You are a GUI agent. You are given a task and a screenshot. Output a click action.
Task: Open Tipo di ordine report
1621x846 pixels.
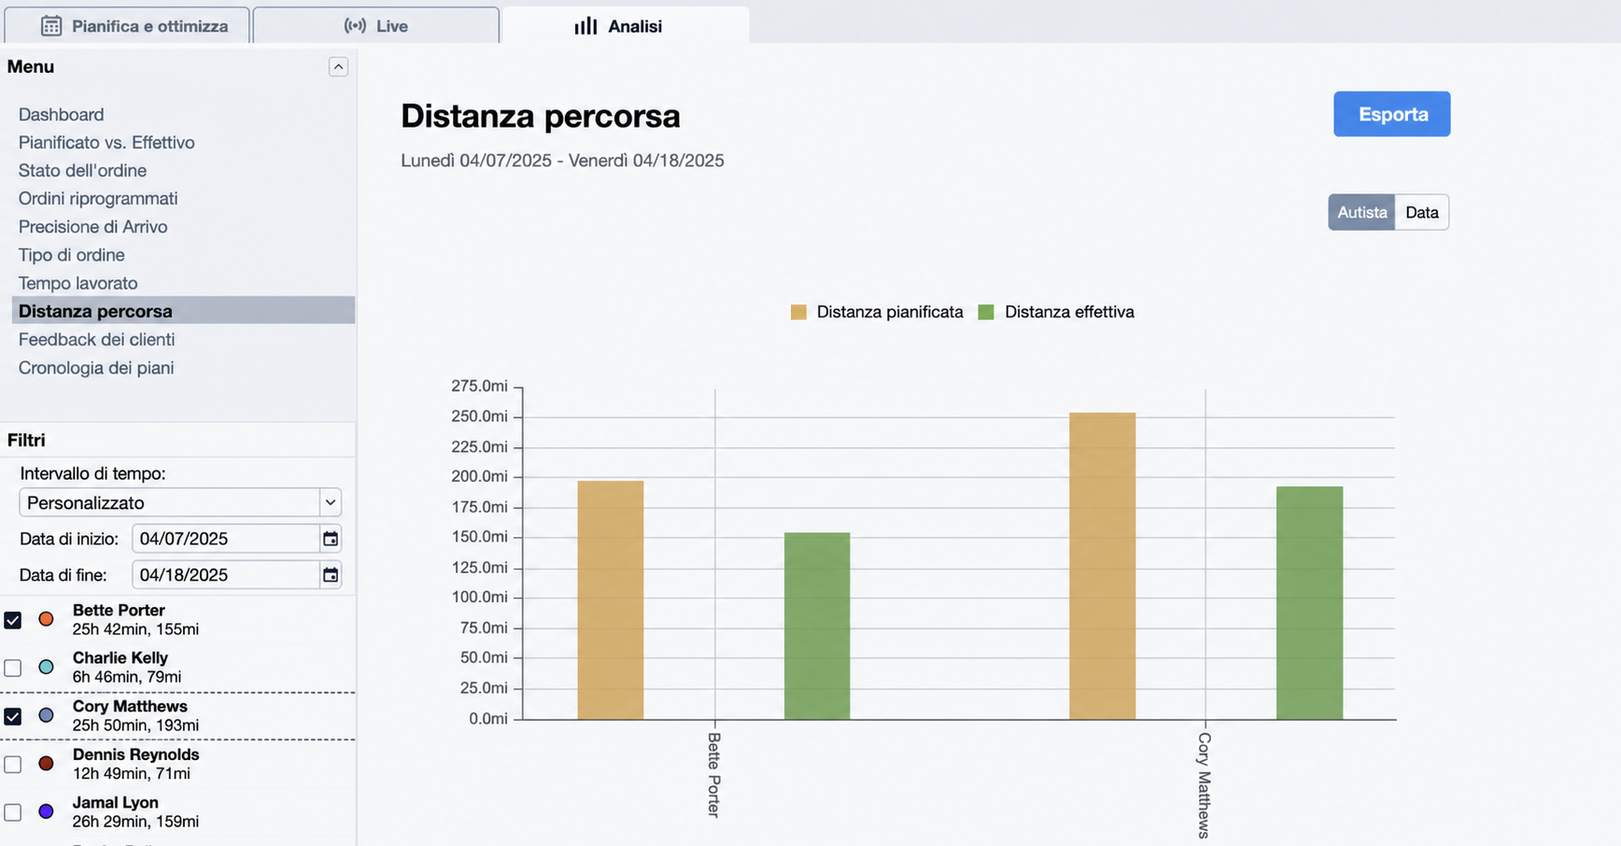pos(71,255)
